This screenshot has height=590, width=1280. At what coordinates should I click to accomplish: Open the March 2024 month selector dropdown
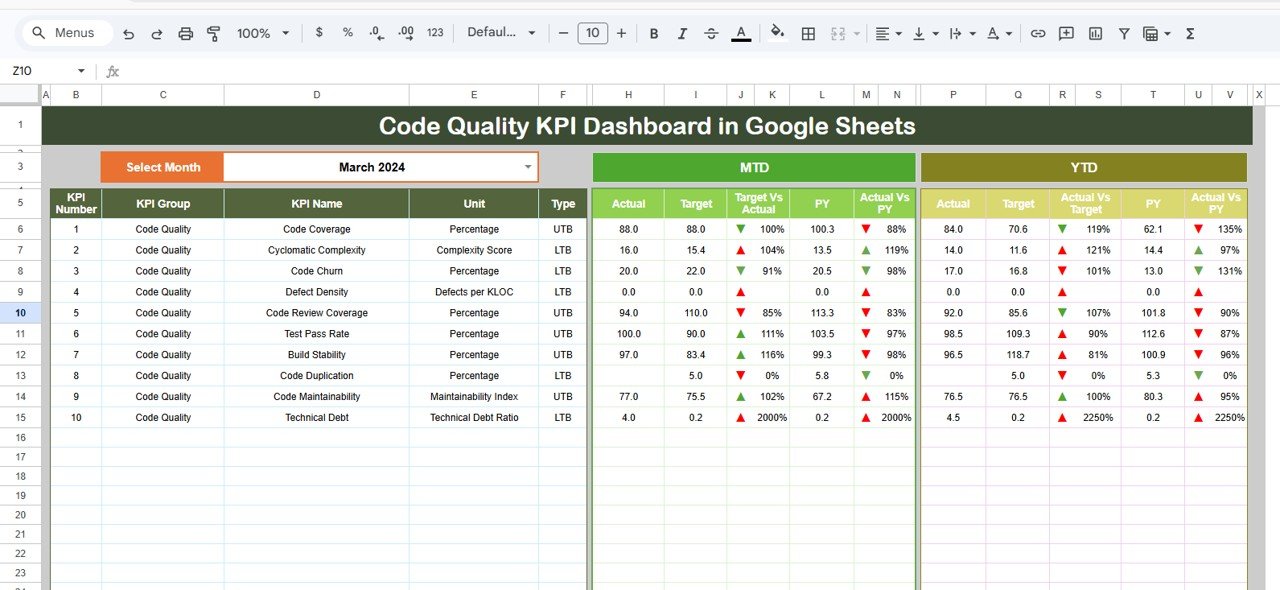(529, 167)
